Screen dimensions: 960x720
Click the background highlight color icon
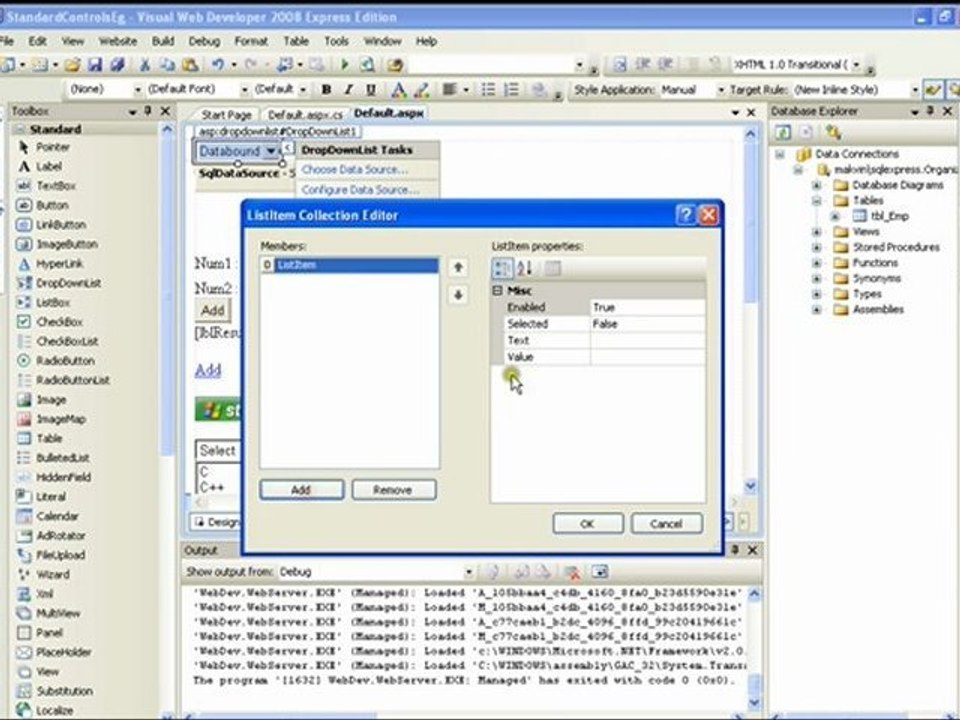click(x=421, y=90)
